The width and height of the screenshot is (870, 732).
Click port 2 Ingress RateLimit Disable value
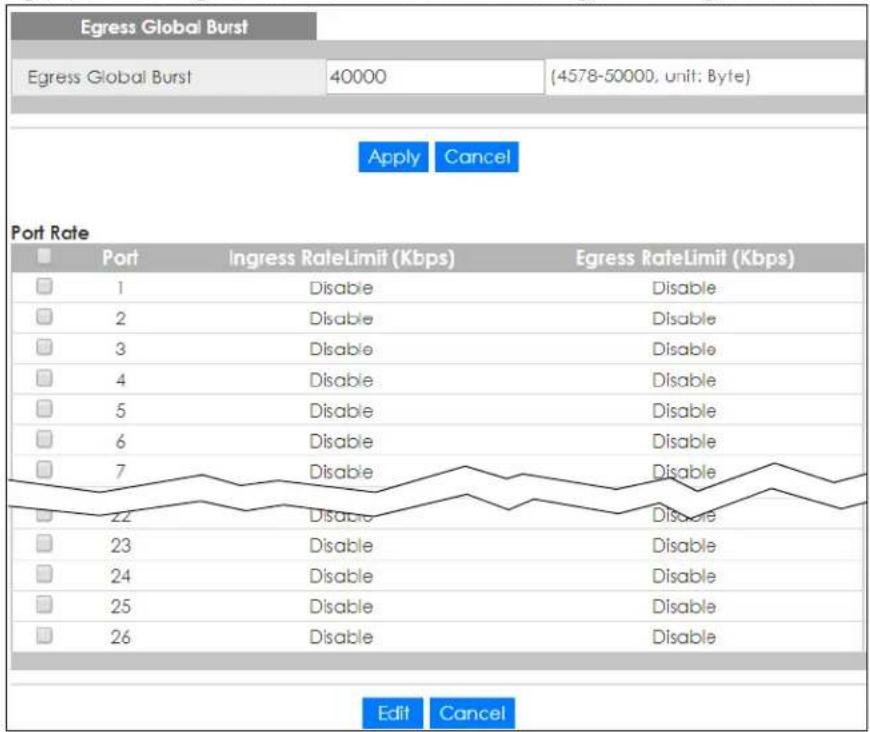point(341,319)
